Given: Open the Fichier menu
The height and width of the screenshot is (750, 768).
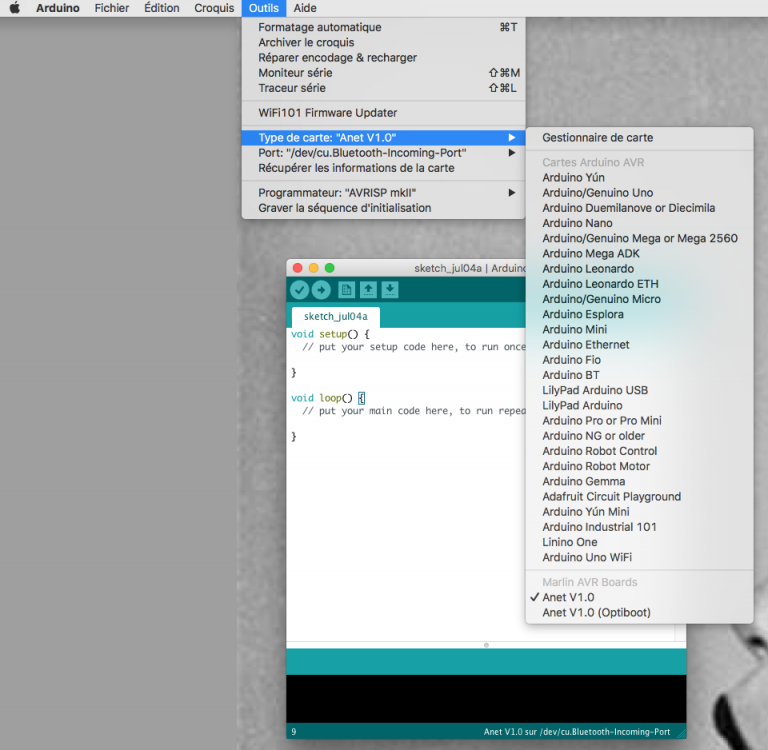Looking at the screenshot, I should (x=112, y=8).
